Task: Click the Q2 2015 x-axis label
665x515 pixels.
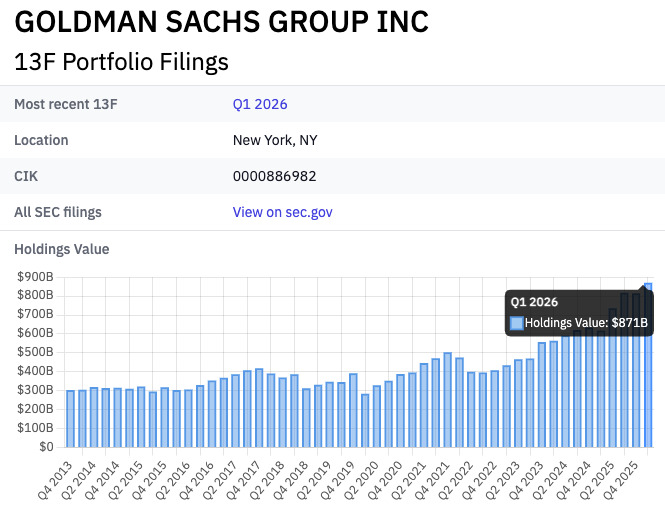Action: 126,480
